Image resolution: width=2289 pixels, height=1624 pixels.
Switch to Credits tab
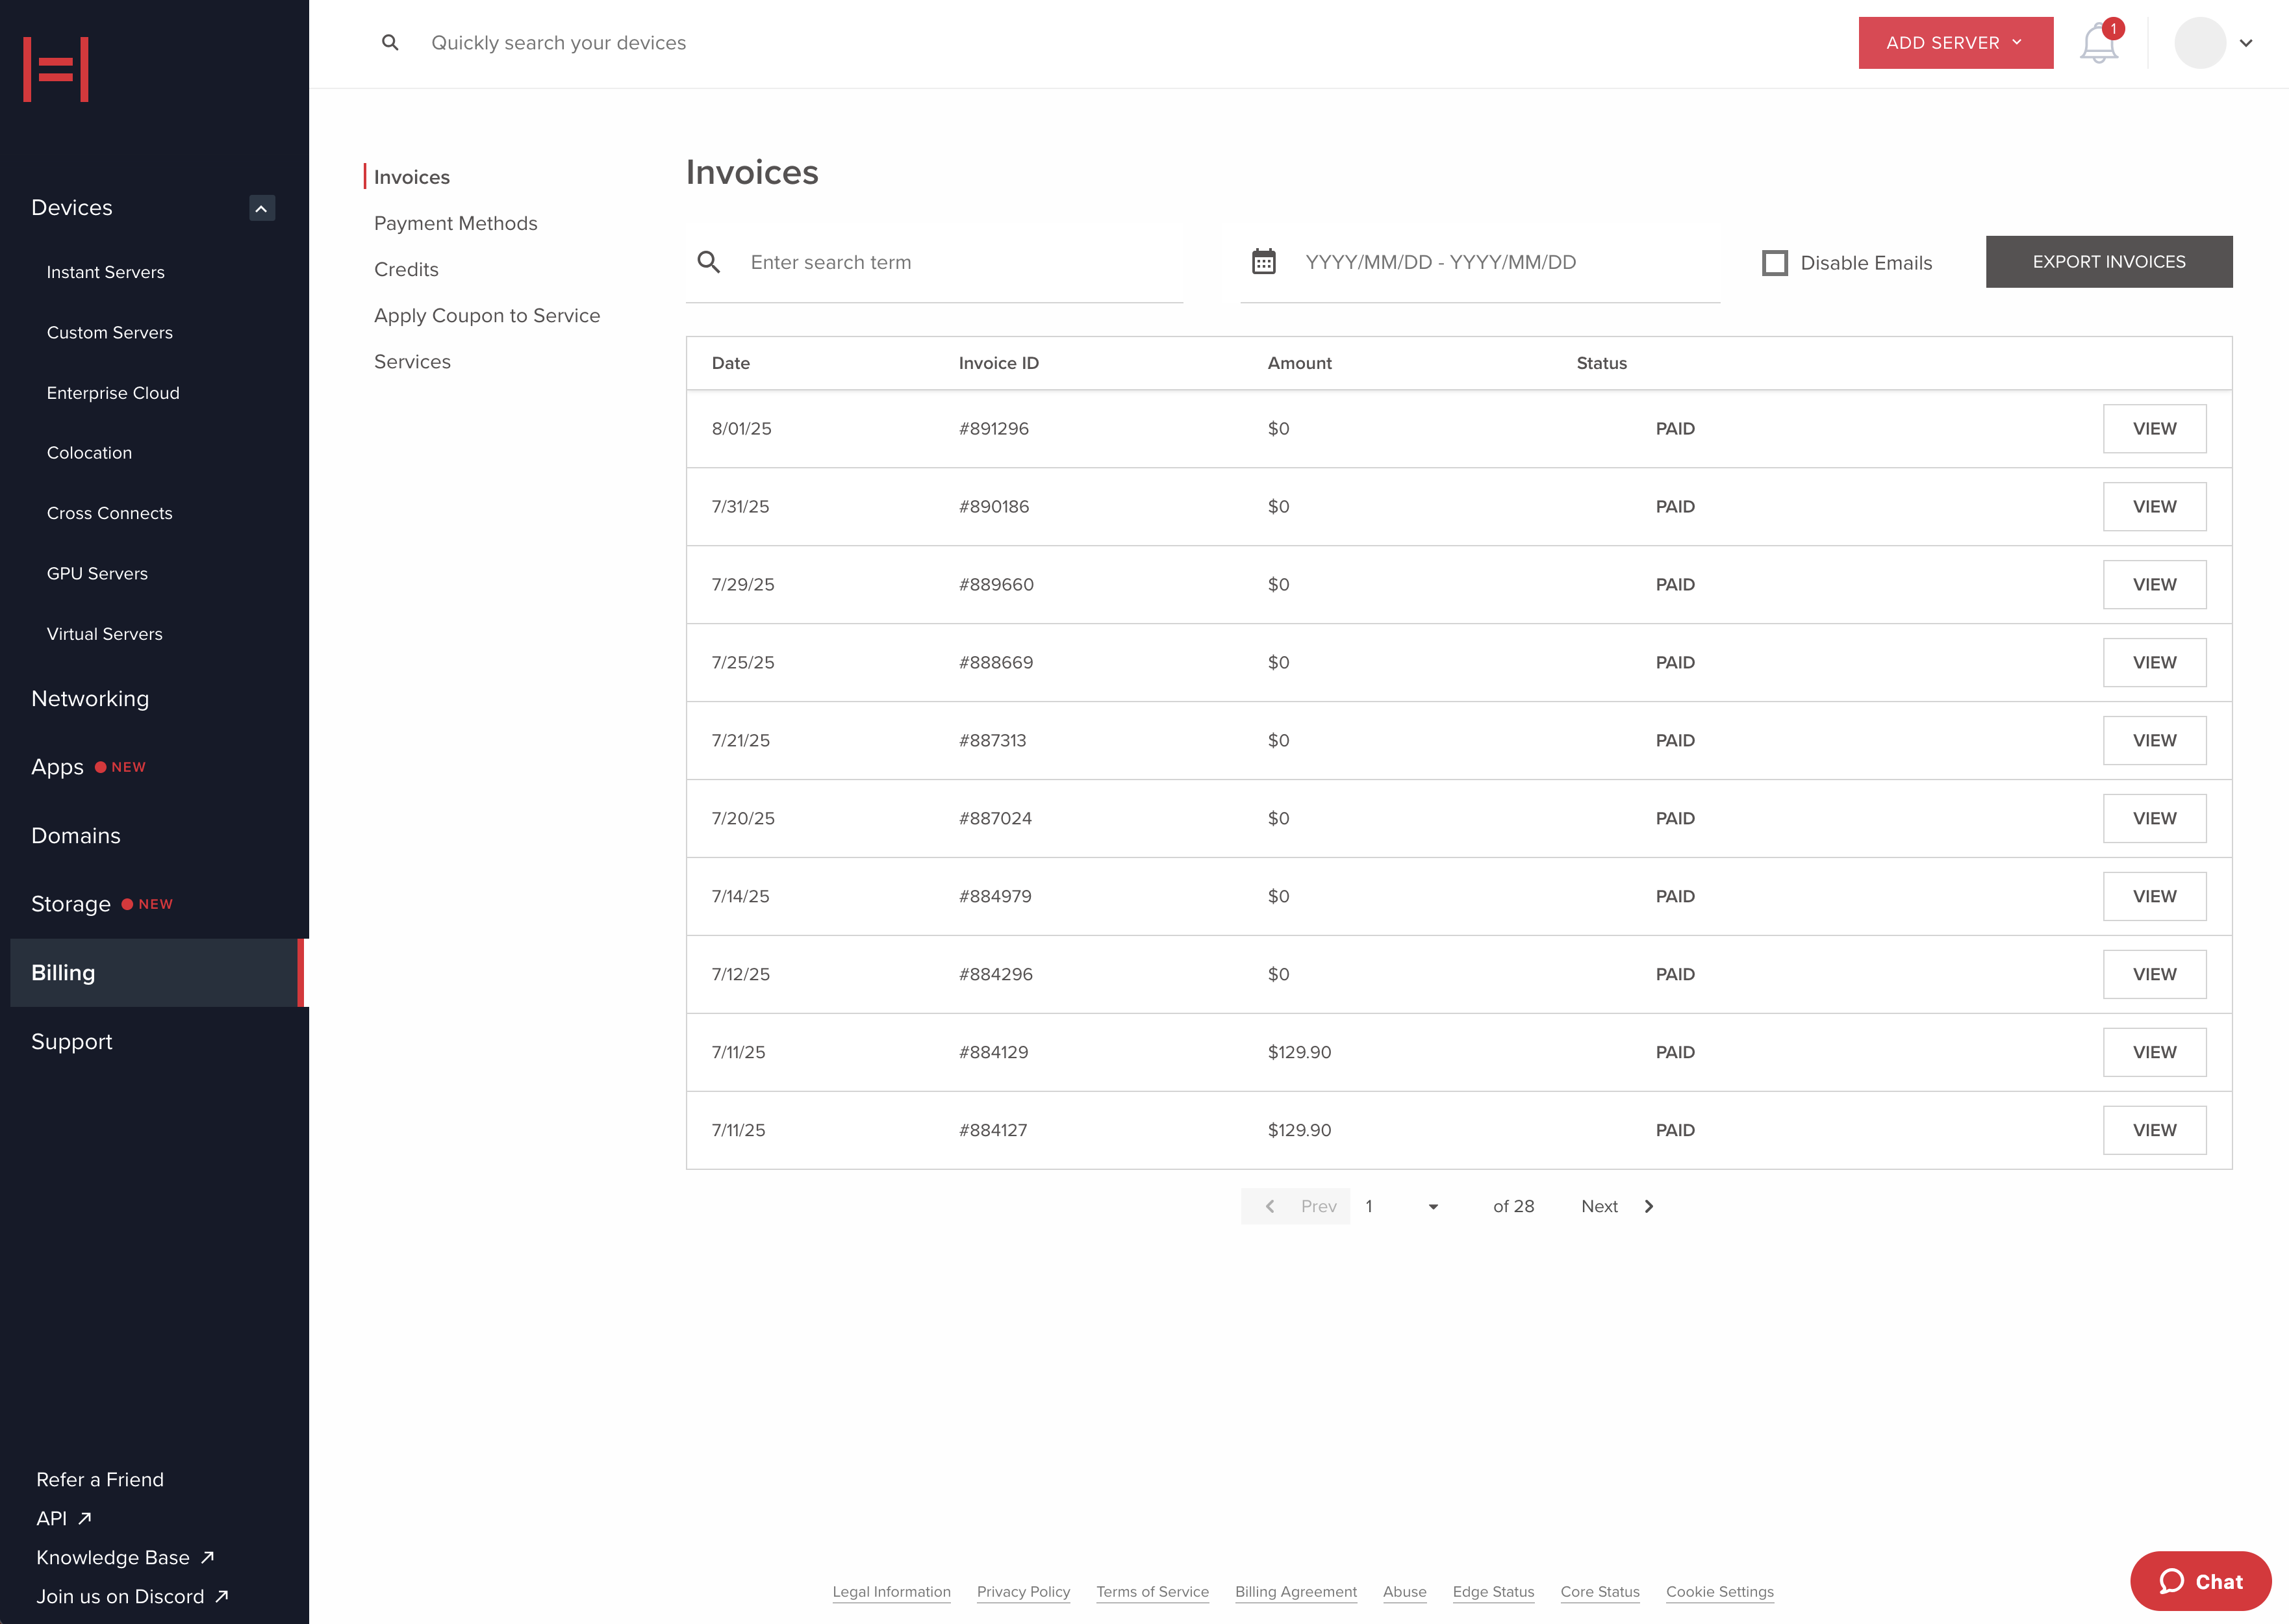coord(406,269)
